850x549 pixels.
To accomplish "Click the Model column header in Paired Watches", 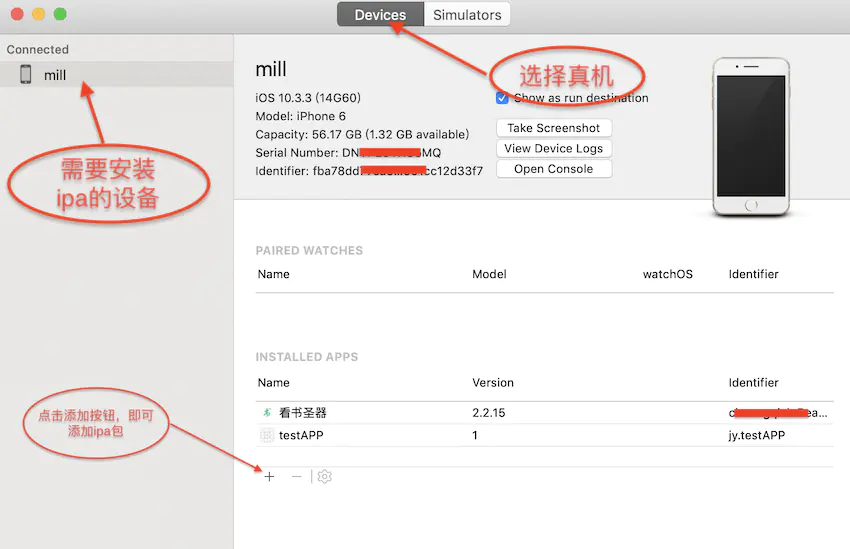I will (x=489, y=274).
